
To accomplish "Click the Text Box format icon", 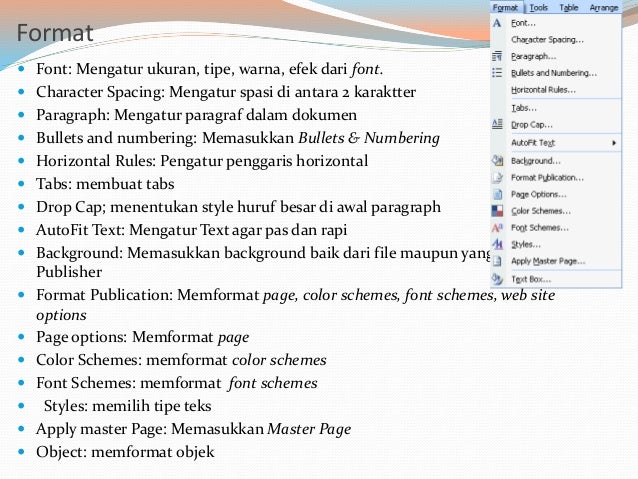I will [497, 279].
